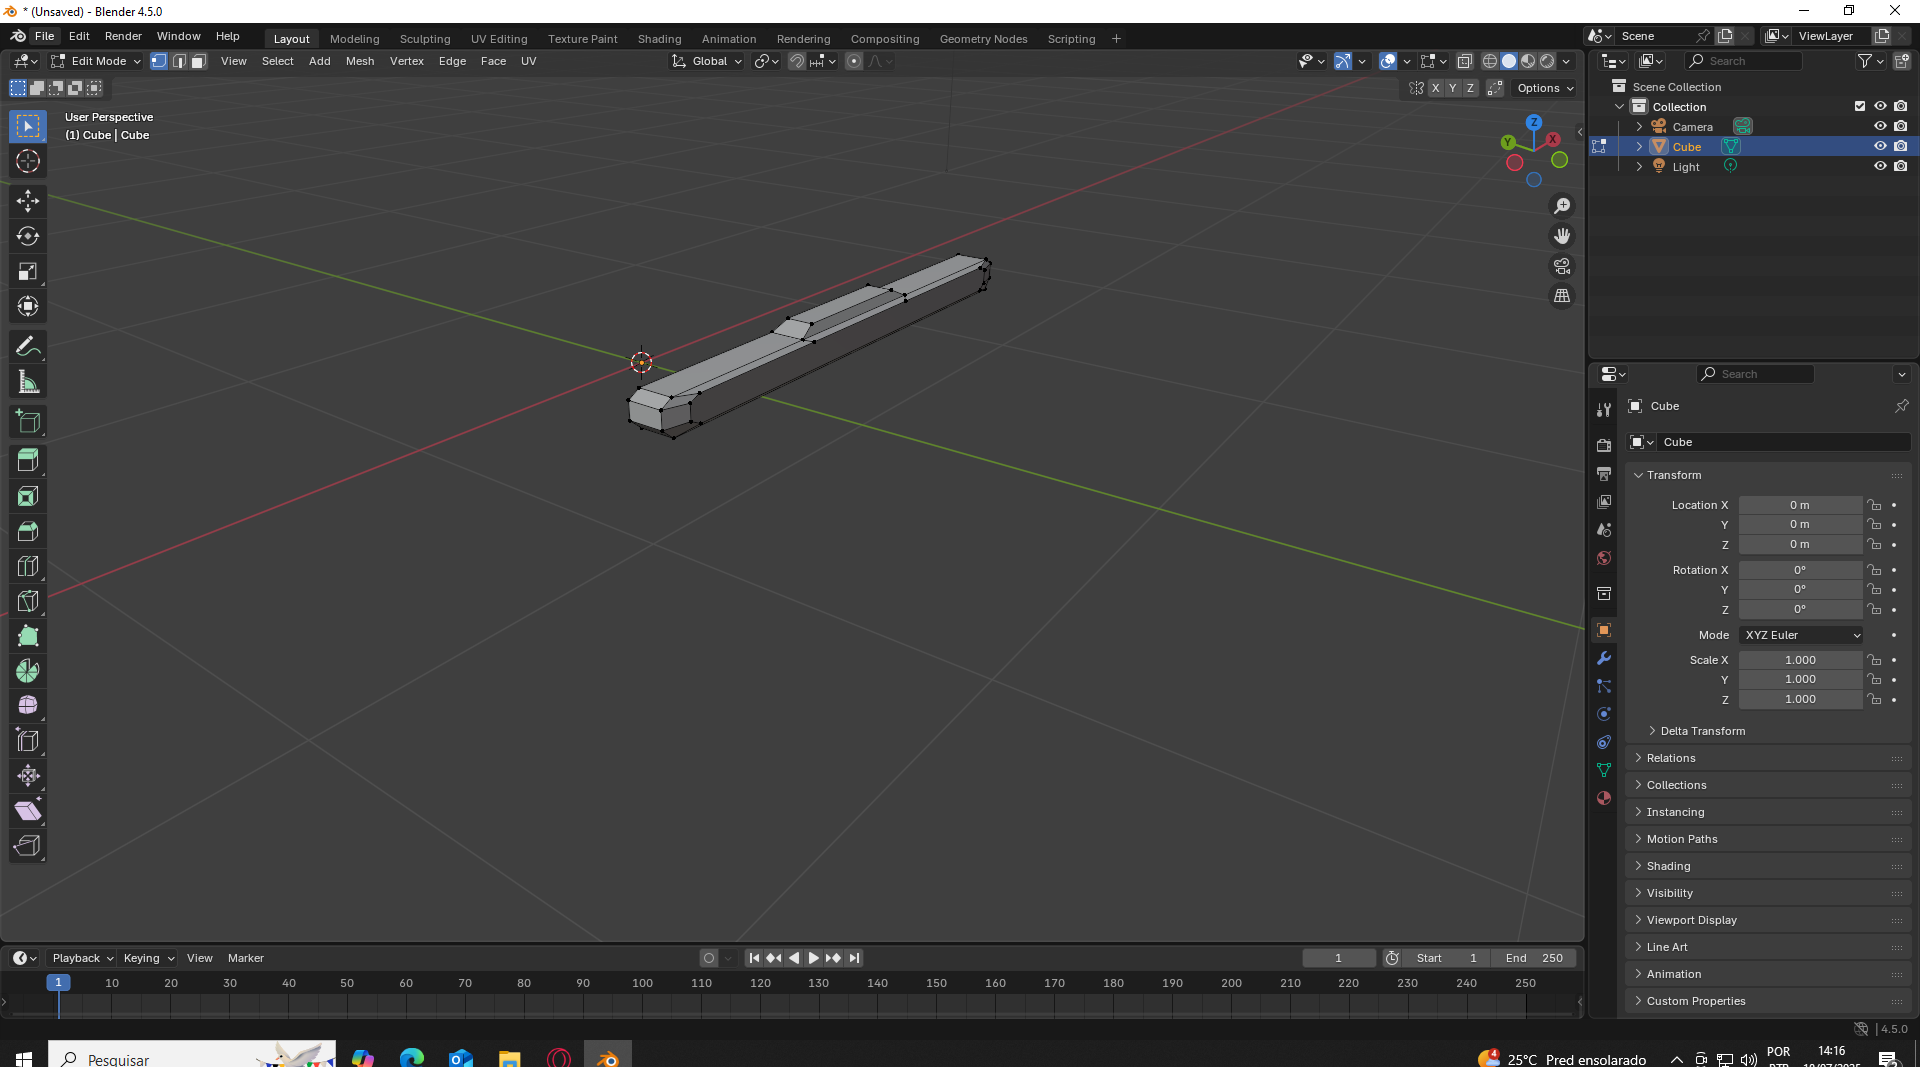Add a new workspace tab
Screen dimensions: 1920x1067
point(1116,39)
